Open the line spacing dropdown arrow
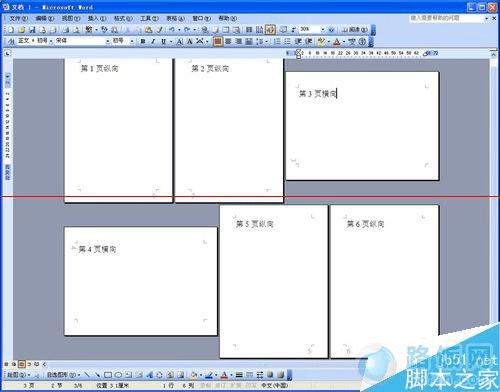The image size is (500, 392). 266,41
